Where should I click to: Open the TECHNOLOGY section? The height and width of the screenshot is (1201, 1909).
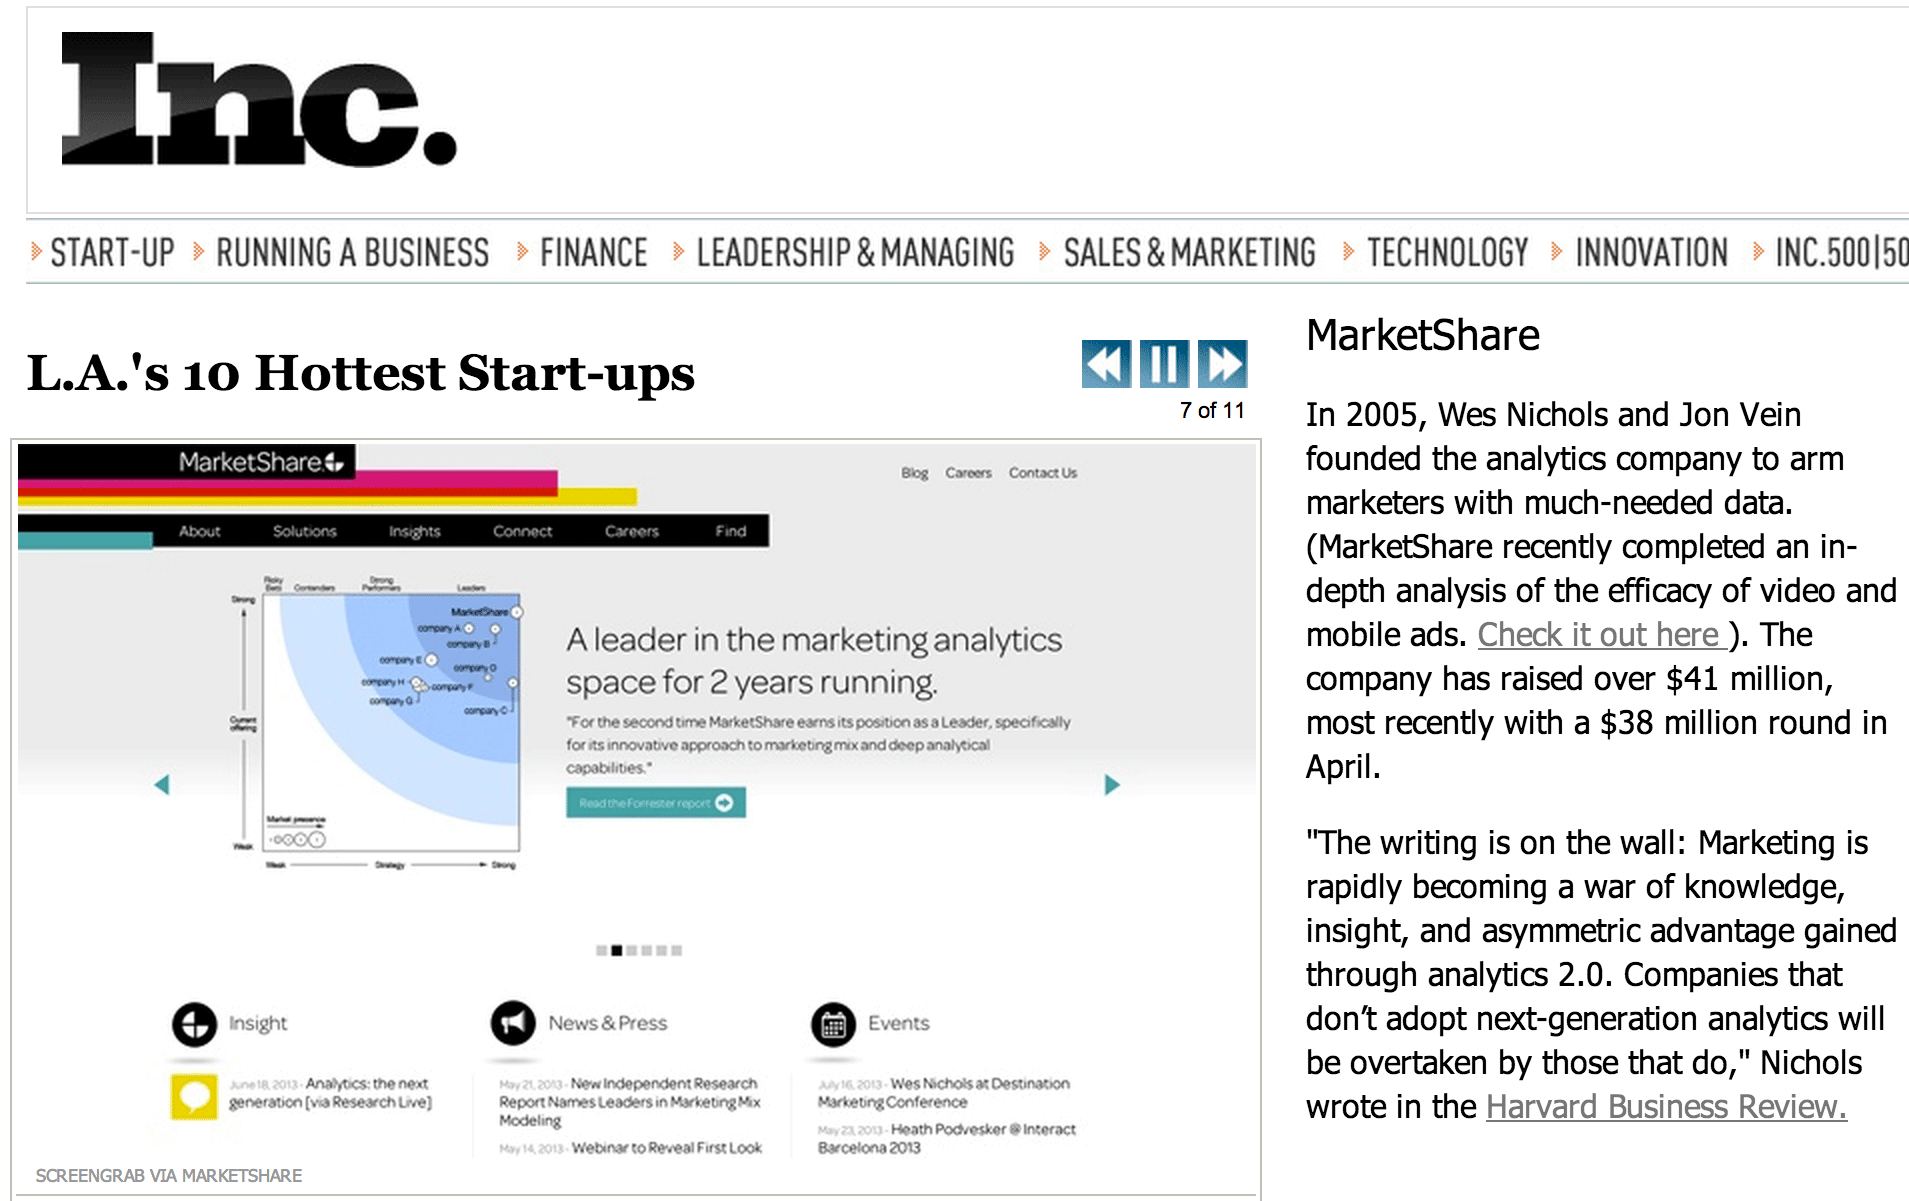[x=1447, y=253]
